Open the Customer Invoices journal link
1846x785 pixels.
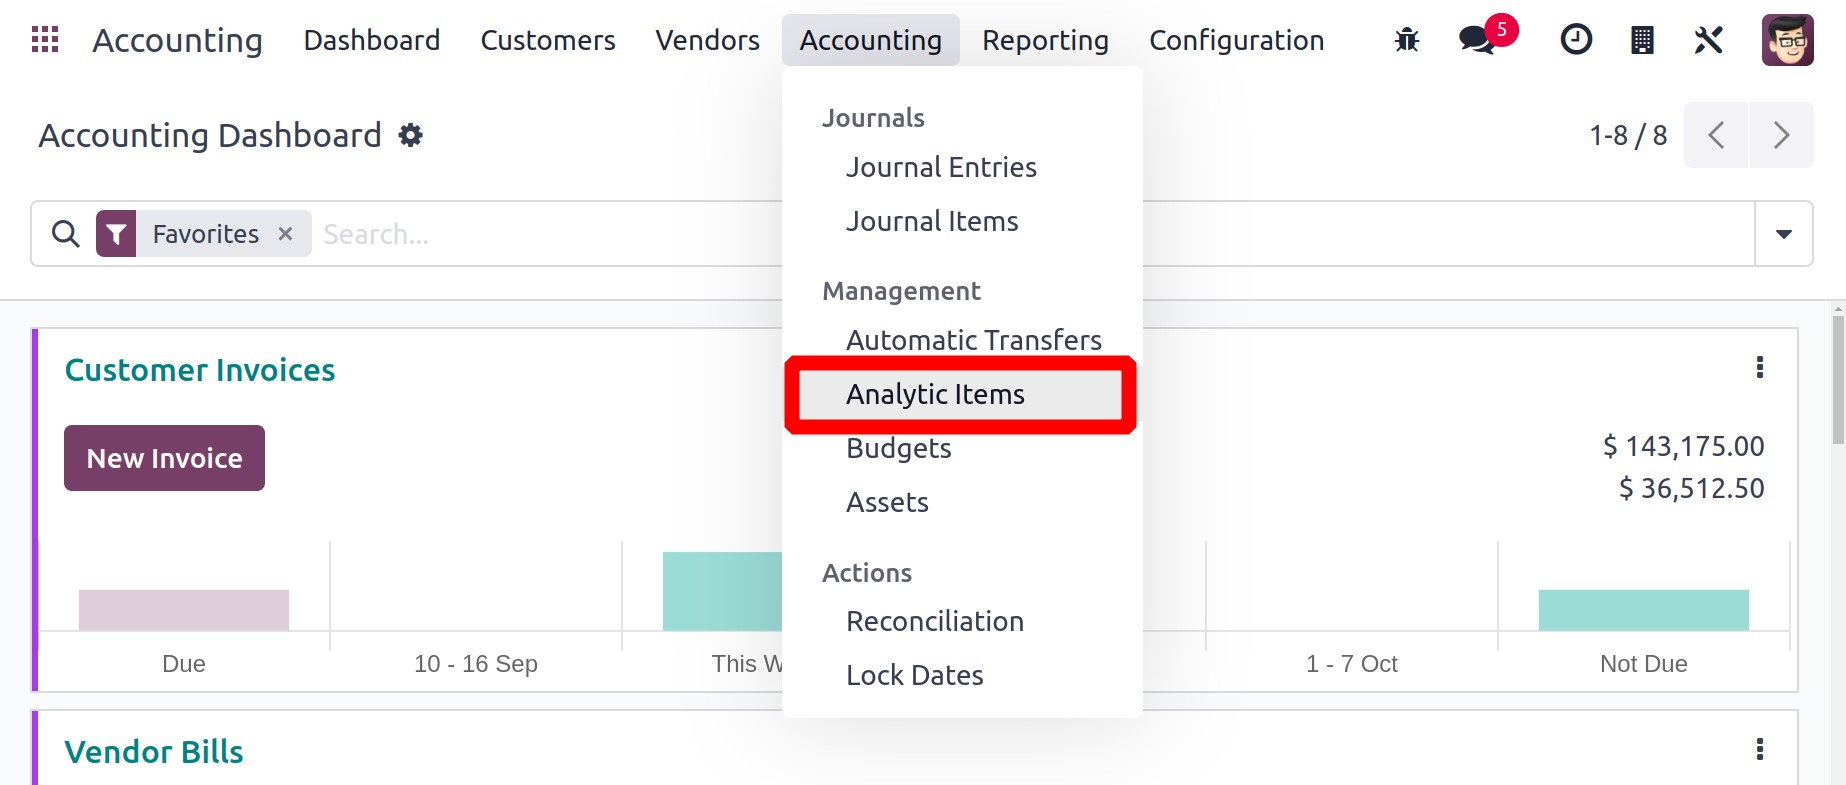click(x=200, y=370)
